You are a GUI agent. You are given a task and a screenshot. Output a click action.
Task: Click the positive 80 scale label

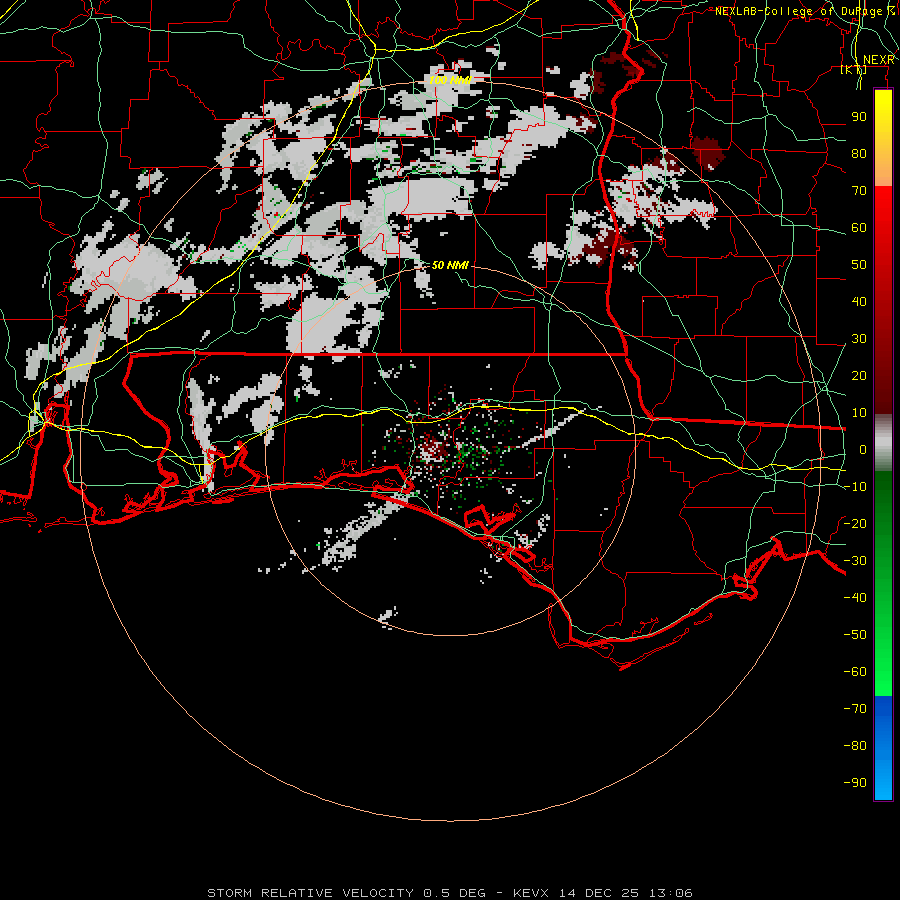click(859, 153)
